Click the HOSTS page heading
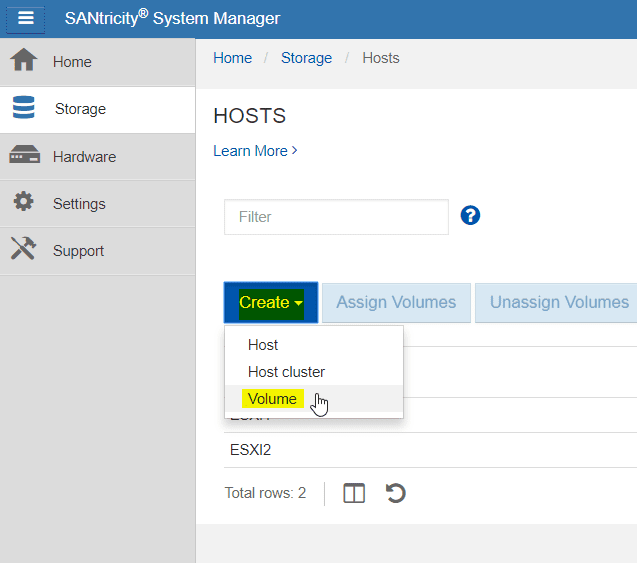This screenshot has width=637, height=563. tap(249, 116)
